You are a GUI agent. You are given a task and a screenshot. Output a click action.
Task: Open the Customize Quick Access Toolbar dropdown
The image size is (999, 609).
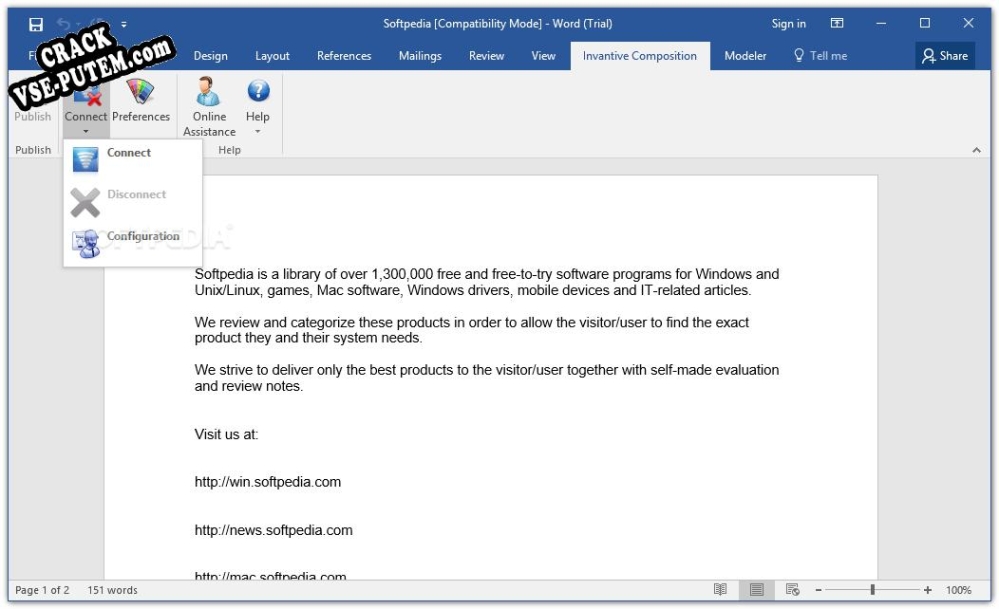pos(124,24)
